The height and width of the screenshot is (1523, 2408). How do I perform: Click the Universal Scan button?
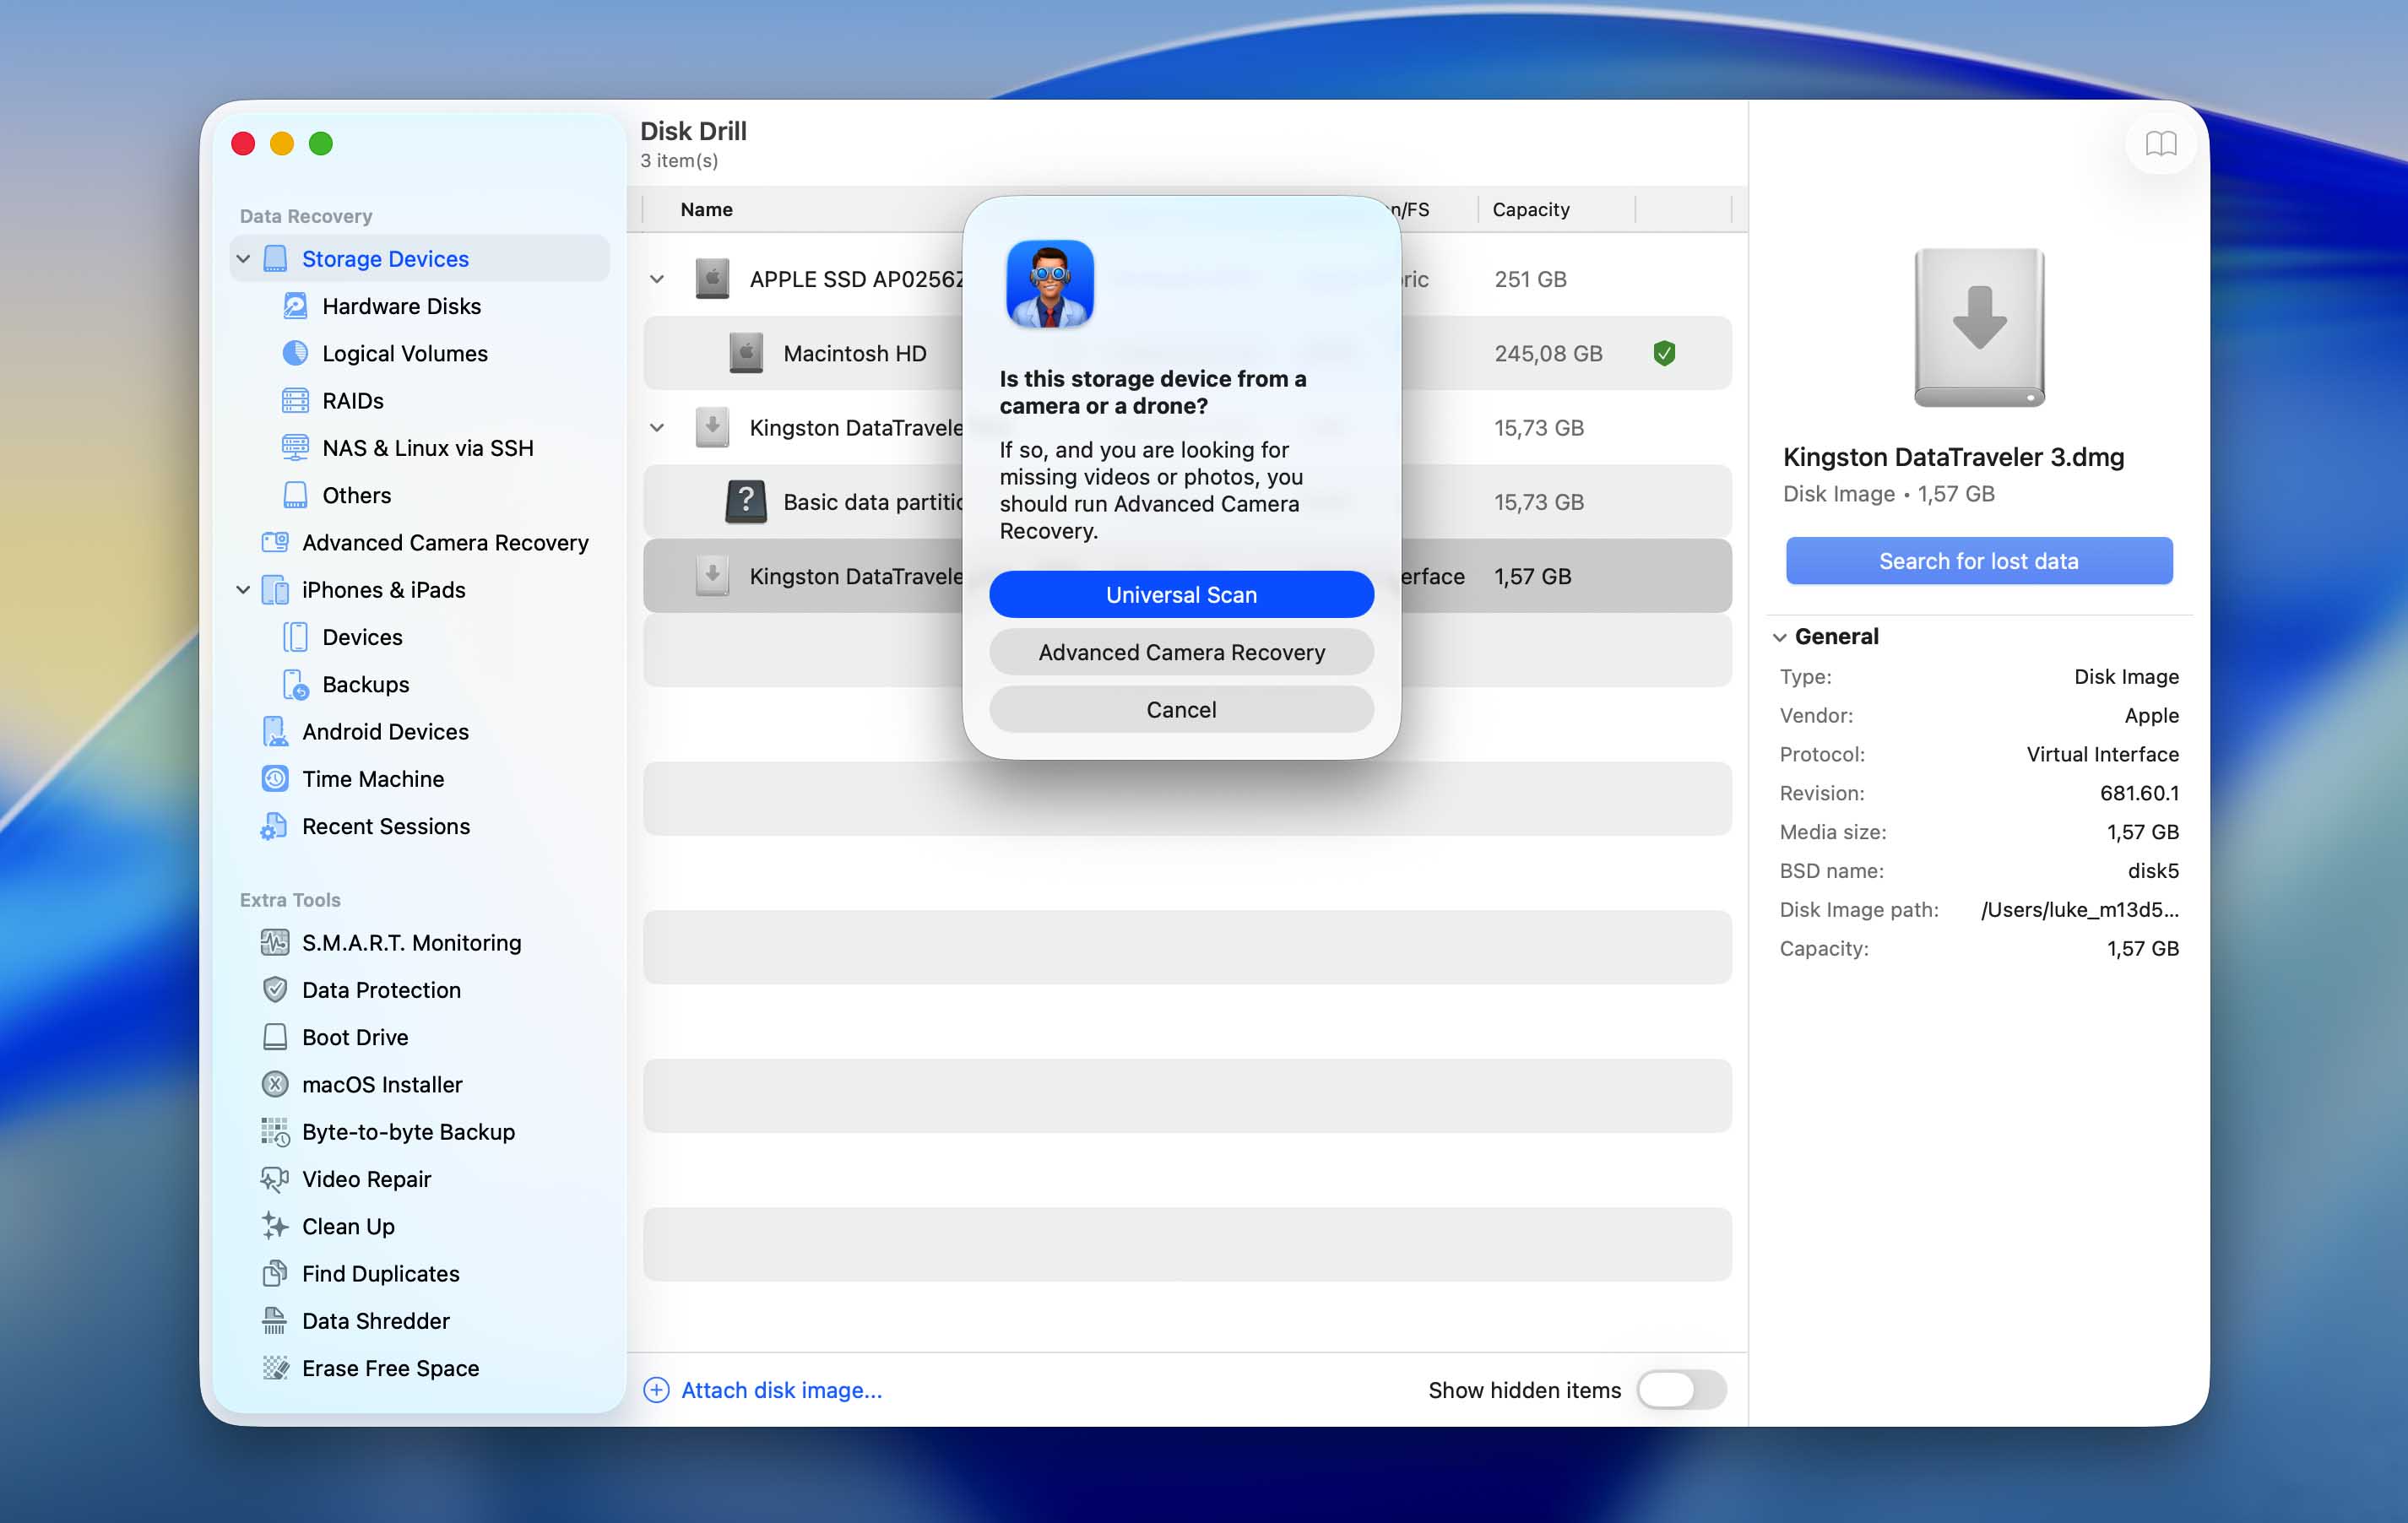(x=1181, y=595)
